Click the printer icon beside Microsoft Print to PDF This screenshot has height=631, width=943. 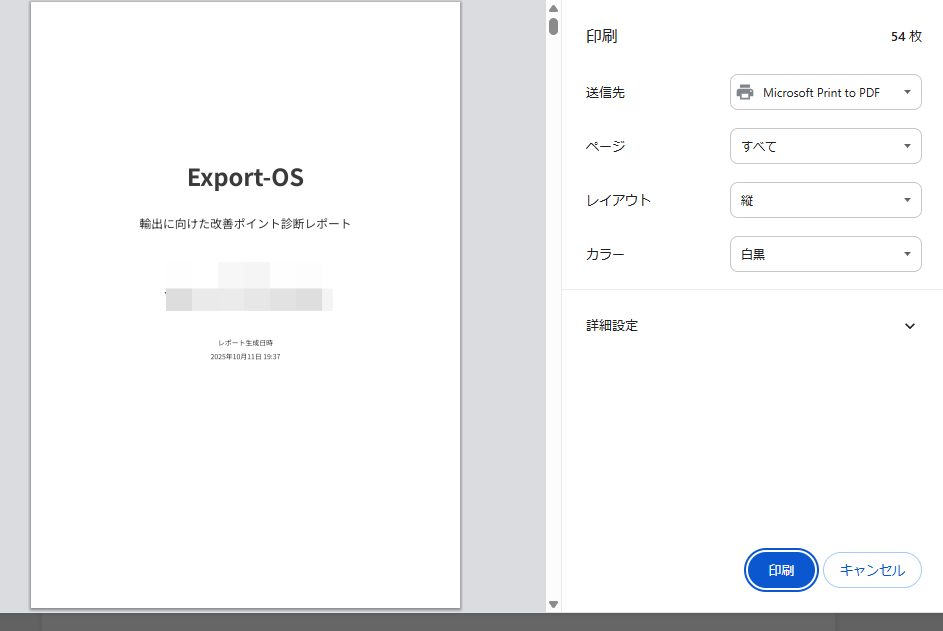coord(743,92)
